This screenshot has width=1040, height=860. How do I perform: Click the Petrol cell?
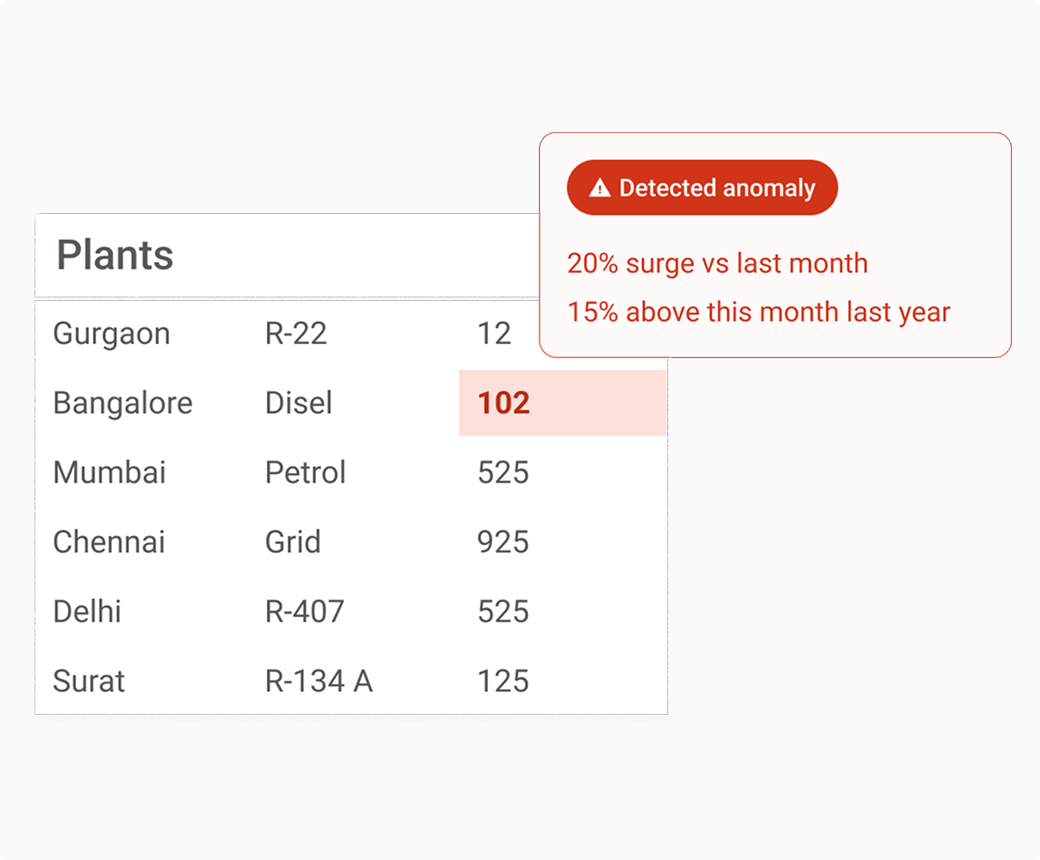305,472
